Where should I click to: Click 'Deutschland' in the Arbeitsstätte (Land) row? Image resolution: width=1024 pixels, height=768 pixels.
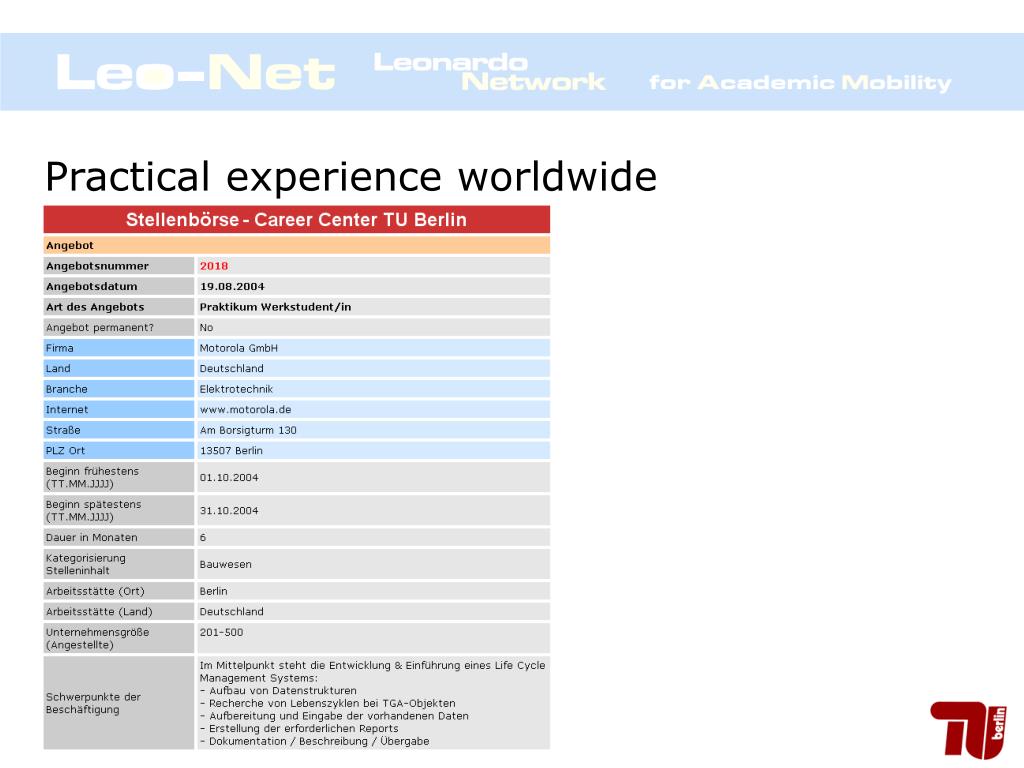(x=231, y=612)
